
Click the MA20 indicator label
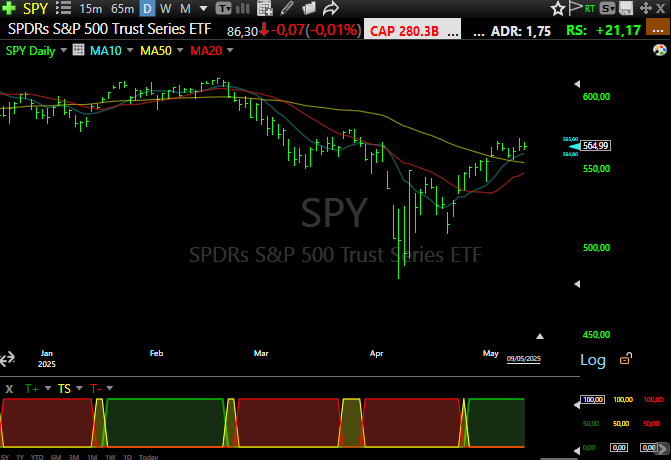206,50
